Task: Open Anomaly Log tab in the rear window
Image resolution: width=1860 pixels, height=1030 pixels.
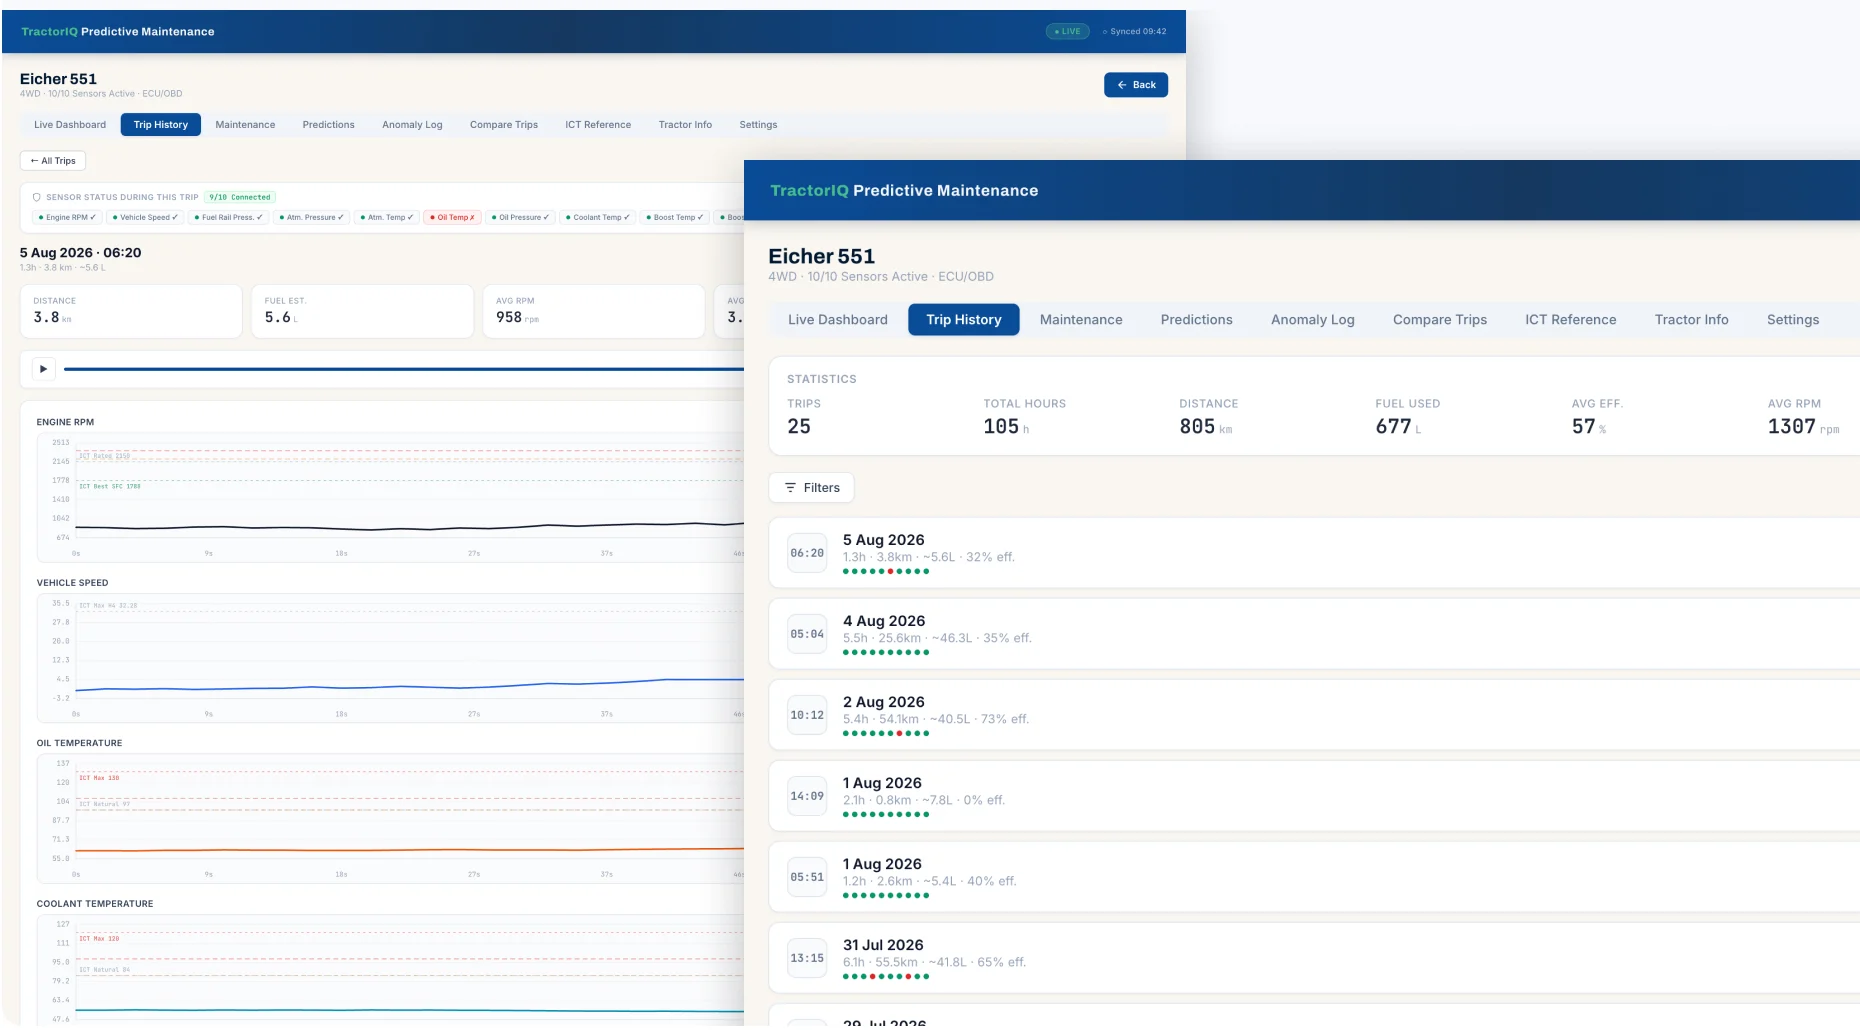Action: (412, 125)
